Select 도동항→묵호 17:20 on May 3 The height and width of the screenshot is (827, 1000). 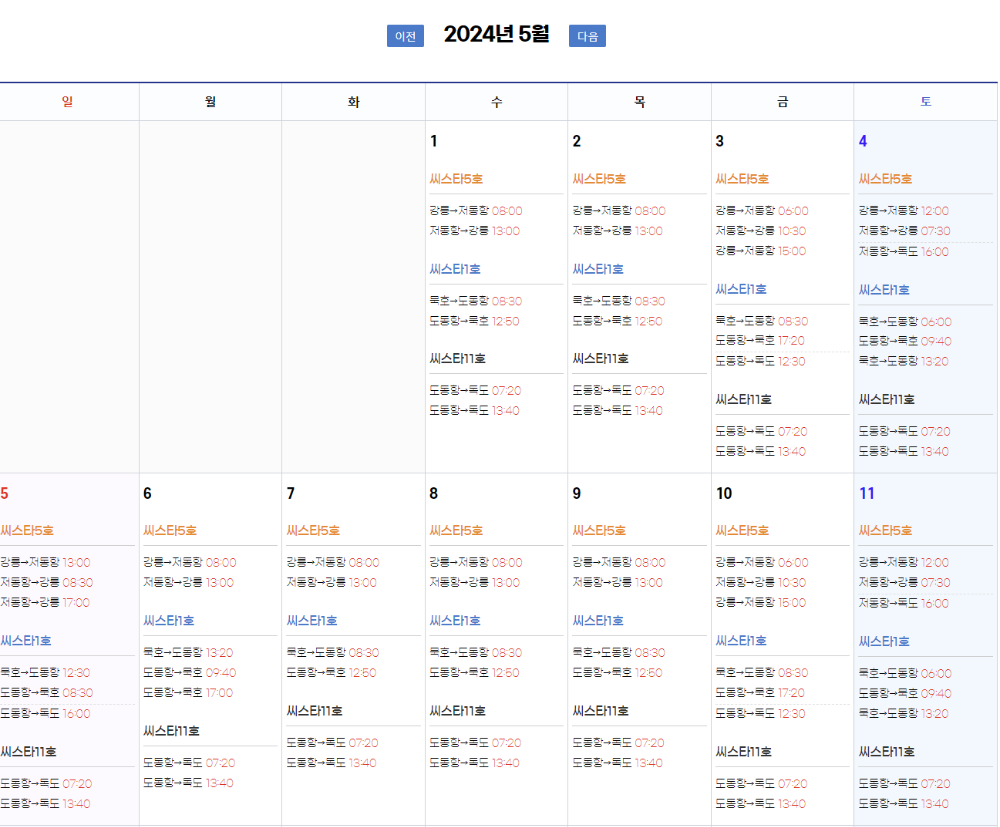click(x=760, y=340)
